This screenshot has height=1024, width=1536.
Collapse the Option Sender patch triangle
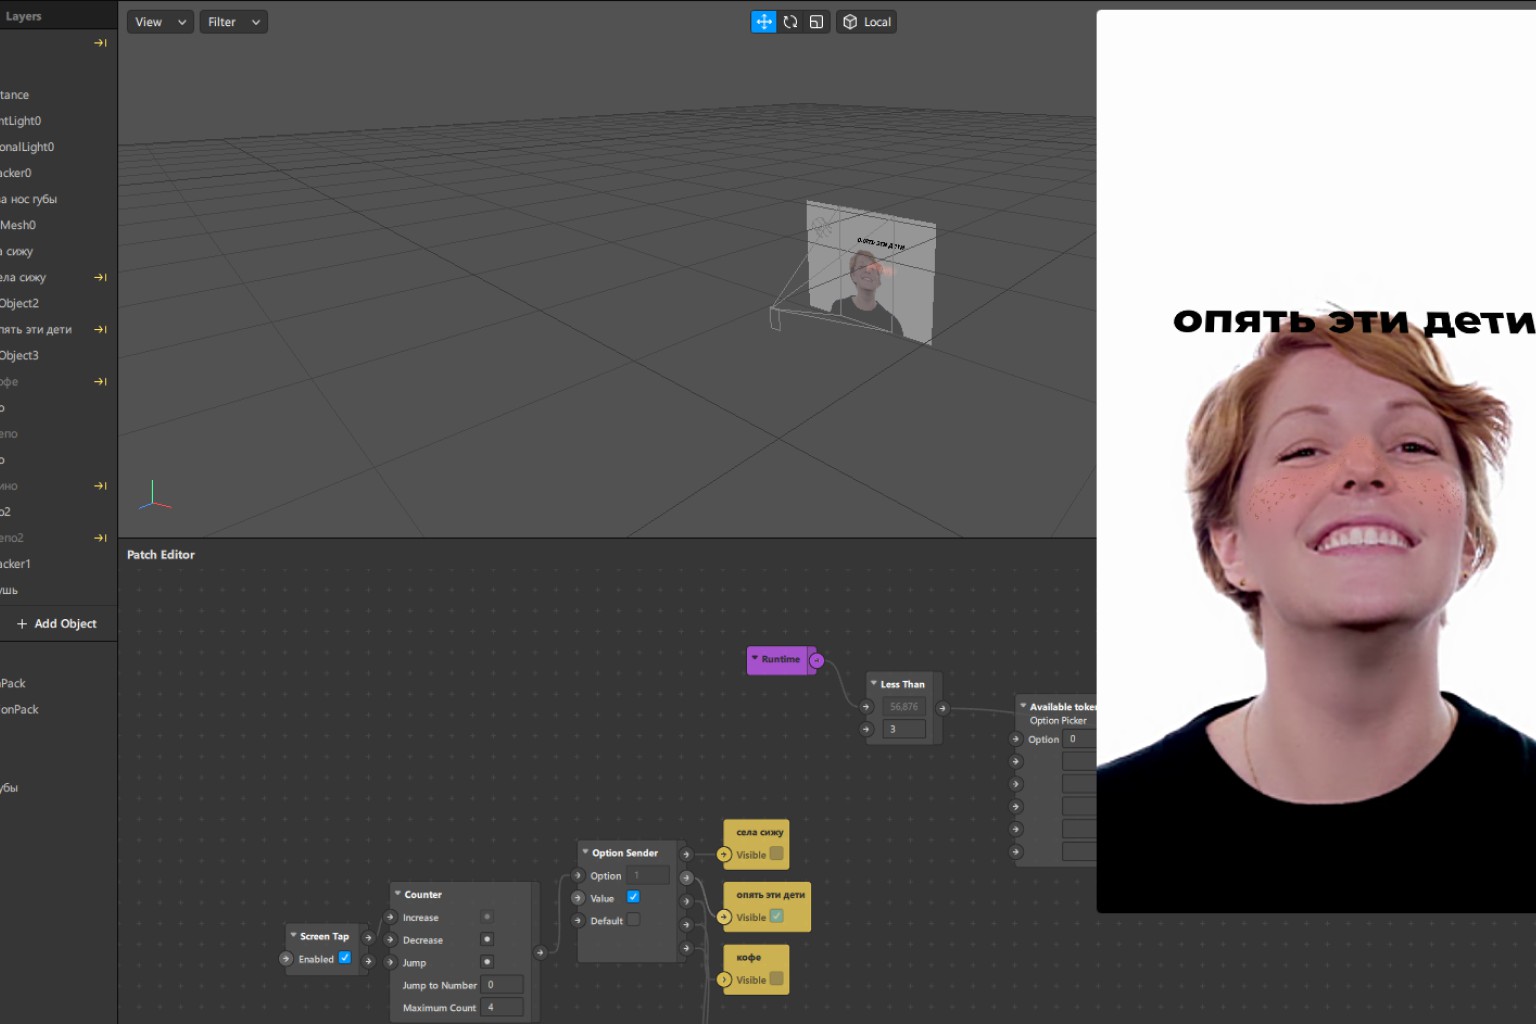click(585, 852)
